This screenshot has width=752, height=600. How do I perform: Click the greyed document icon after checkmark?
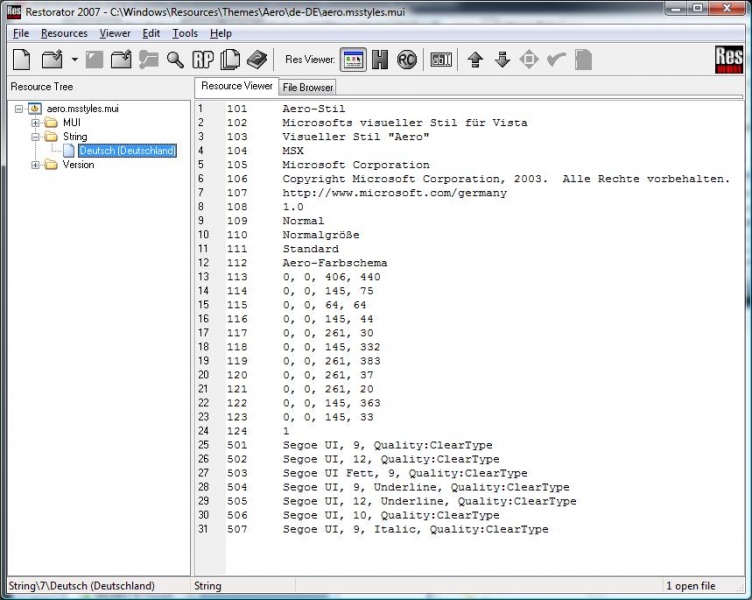click(x=583, y=60)
